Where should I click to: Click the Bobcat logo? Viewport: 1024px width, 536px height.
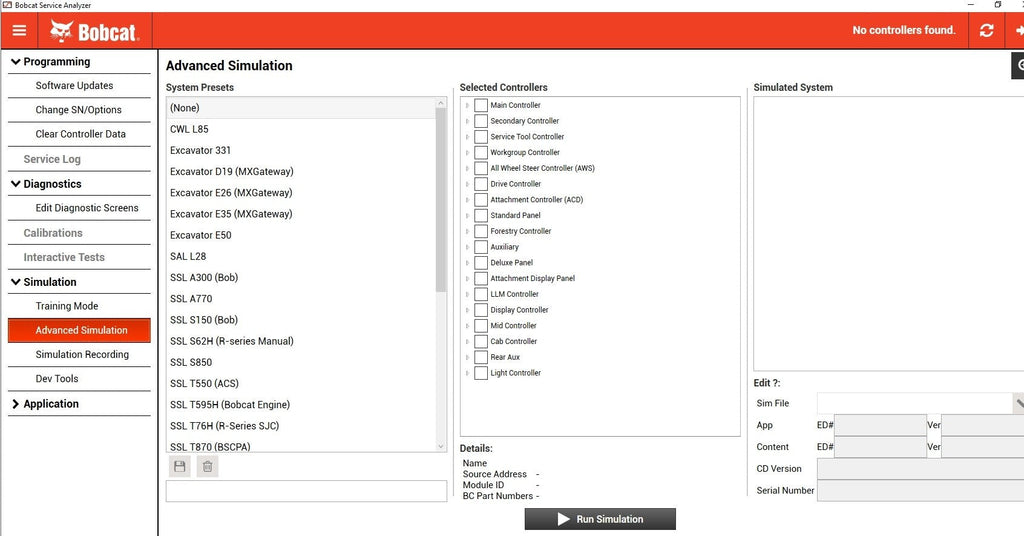(x=95, y=31)
